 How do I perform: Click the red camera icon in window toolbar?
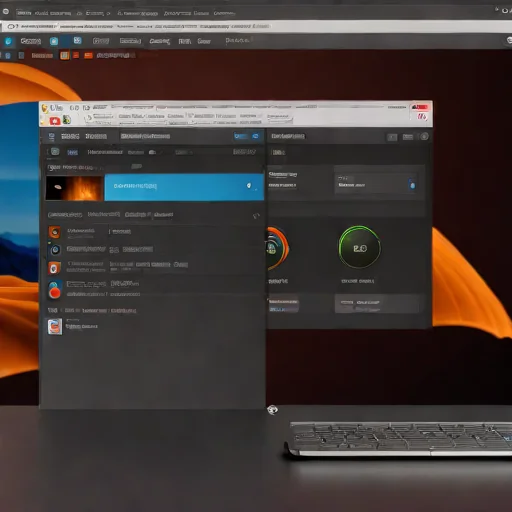pos(55,120)
